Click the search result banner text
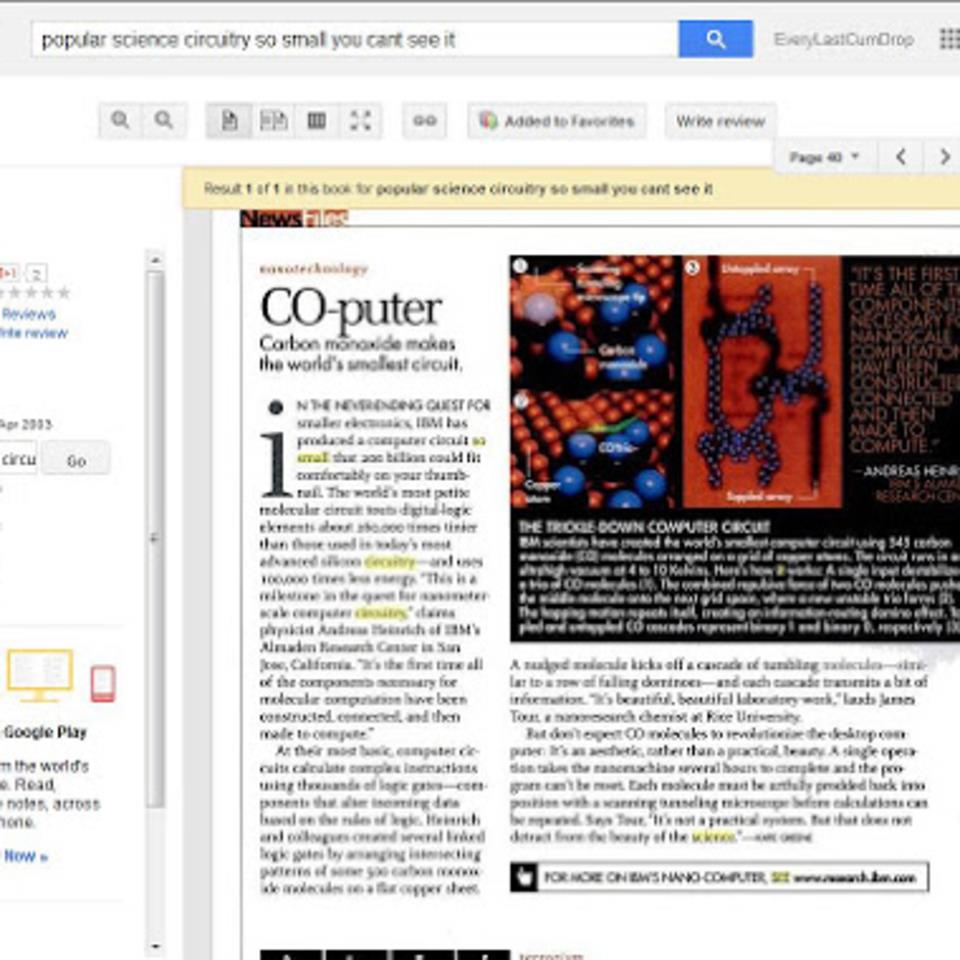 [458, 189]
